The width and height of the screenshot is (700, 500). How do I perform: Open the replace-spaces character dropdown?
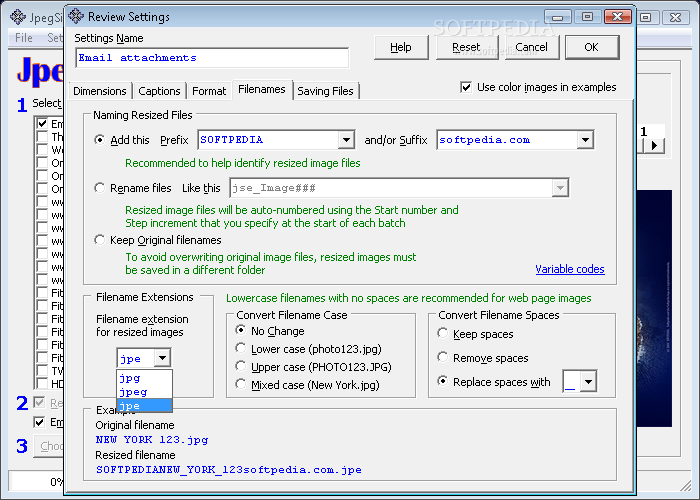click(588, 382)
